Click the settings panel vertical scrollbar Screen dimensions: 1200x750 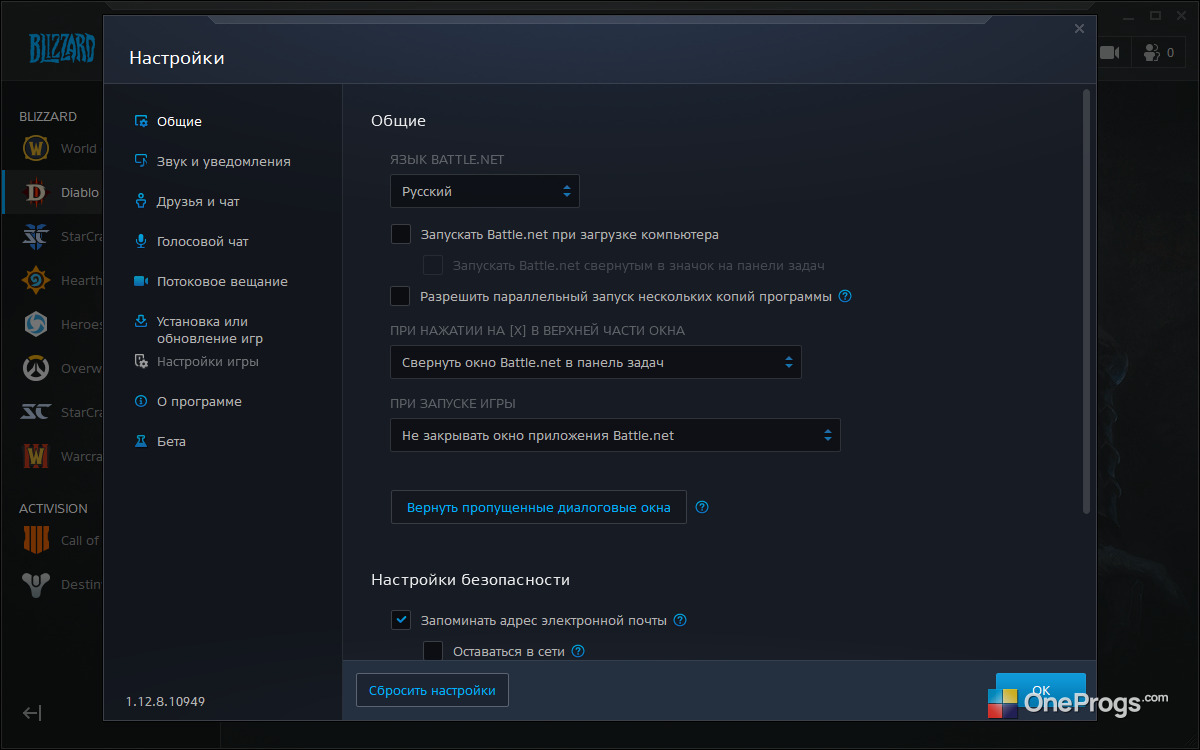pos(1086,302)
